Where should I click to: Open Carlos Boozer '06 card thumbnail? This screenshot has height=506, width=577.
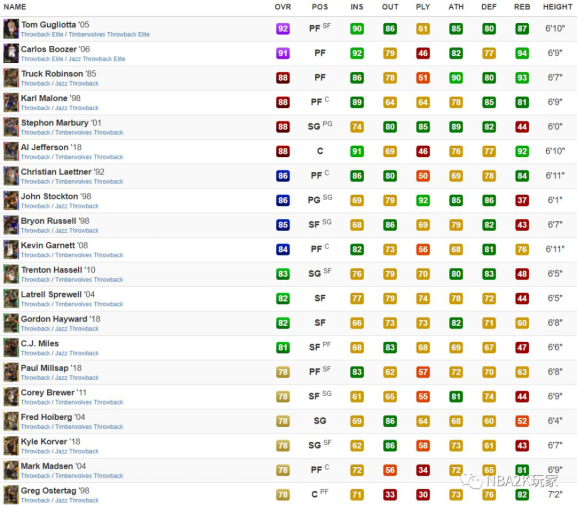(11, 53)
